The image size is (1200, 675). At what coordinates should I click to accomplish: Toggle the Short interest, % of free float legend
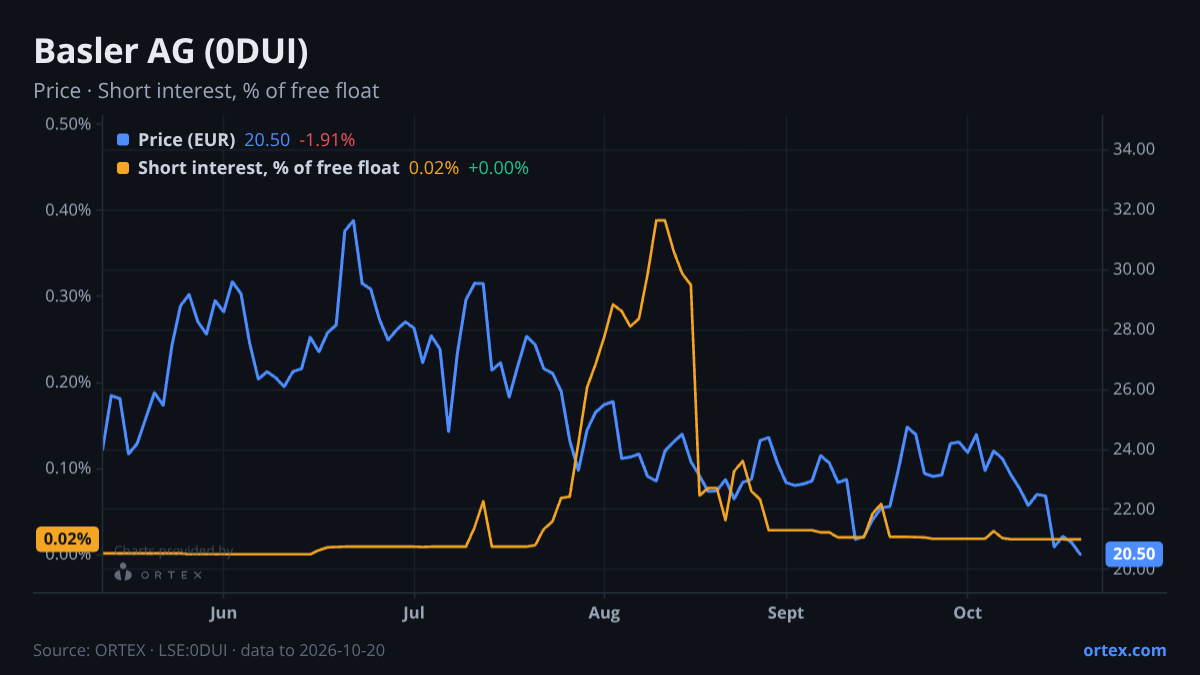click(x=268, y=168)
